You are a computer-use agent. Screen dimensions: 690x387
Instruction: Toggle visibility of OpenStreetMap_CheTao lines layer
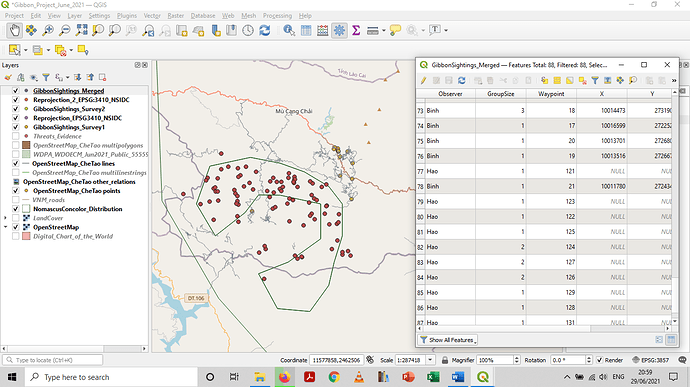15,163
